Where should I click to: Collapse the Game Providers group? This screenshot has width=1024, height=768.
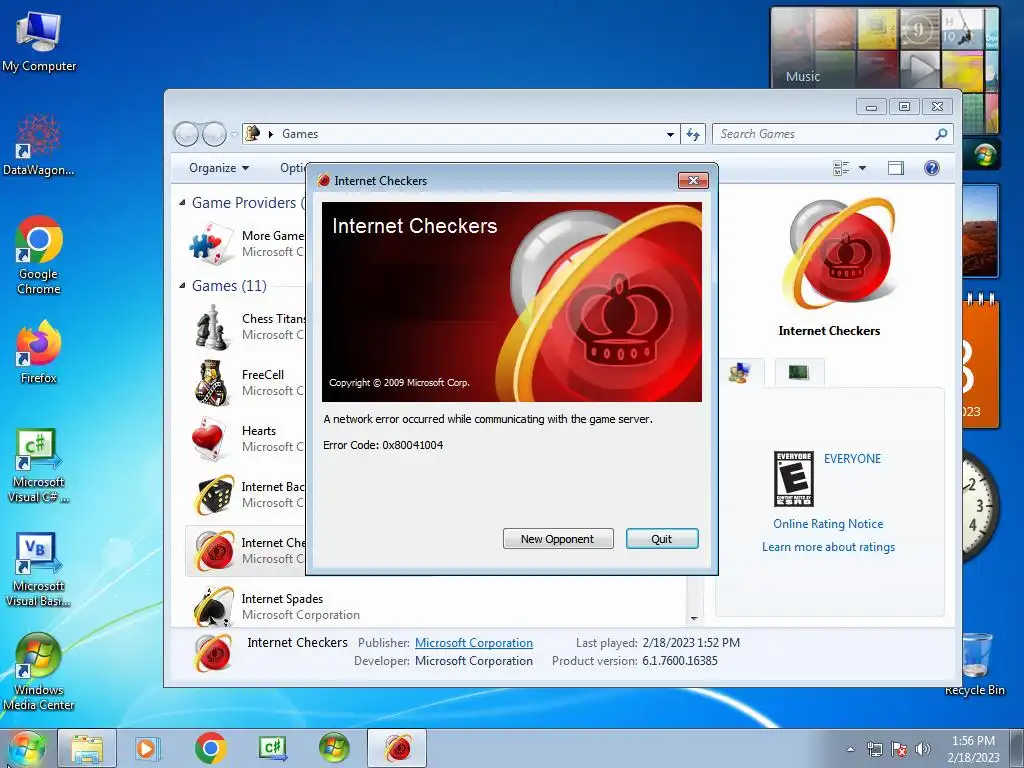[182, 203]
